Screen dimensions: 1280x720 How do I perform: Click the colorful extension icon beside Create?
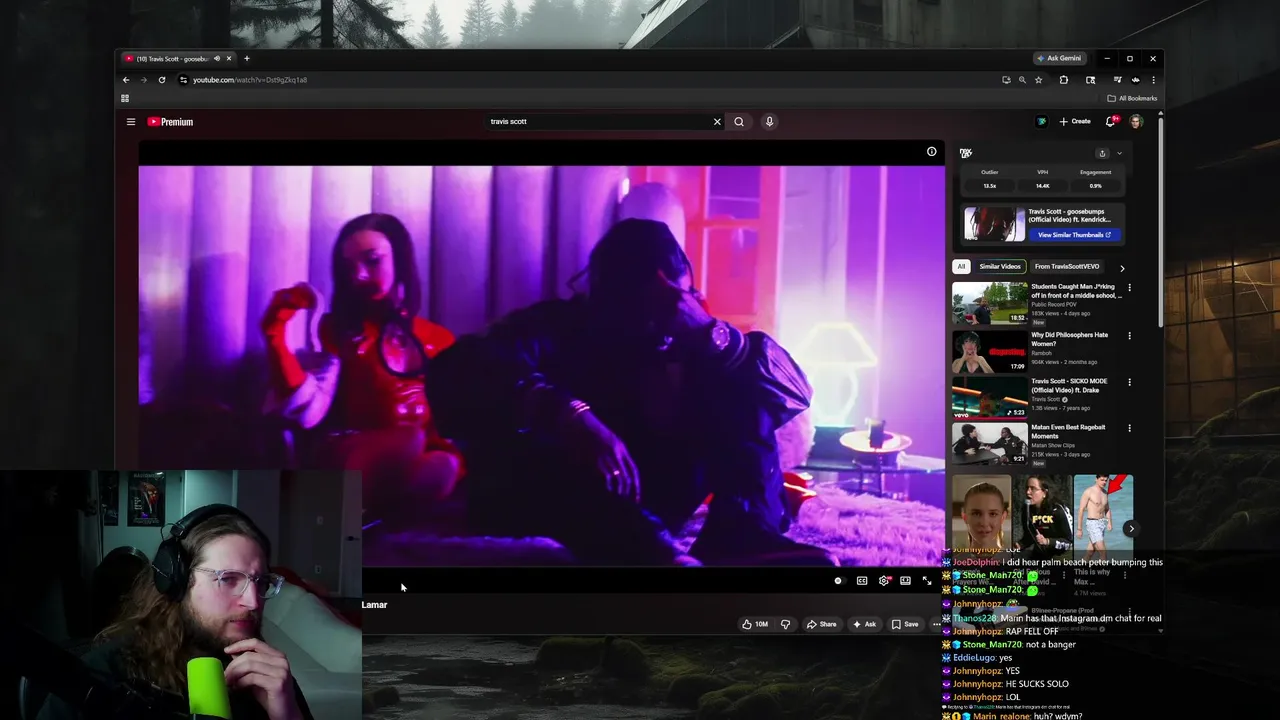(x=1041, y=122)
